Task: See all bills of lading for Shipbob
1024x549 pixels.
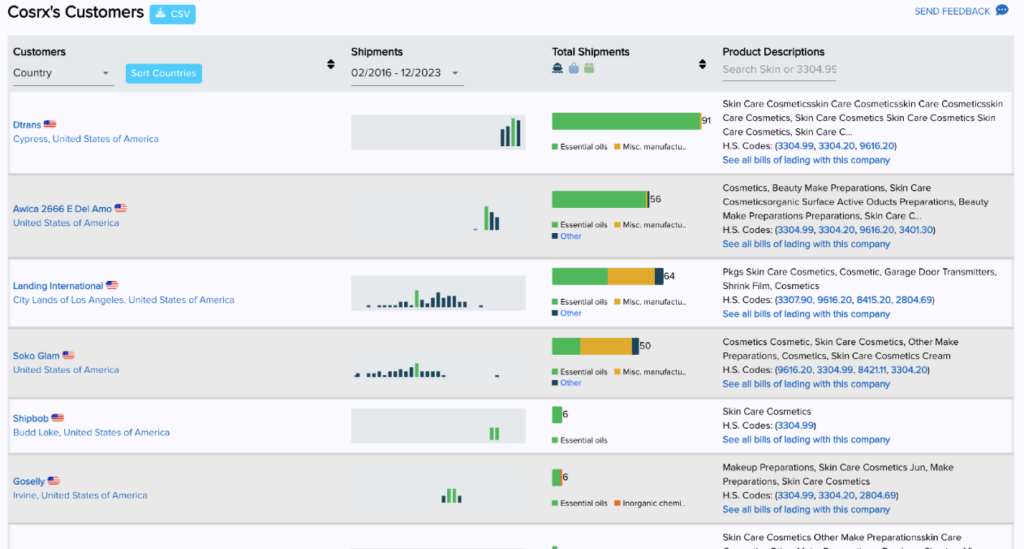Action: coord(806,440)
